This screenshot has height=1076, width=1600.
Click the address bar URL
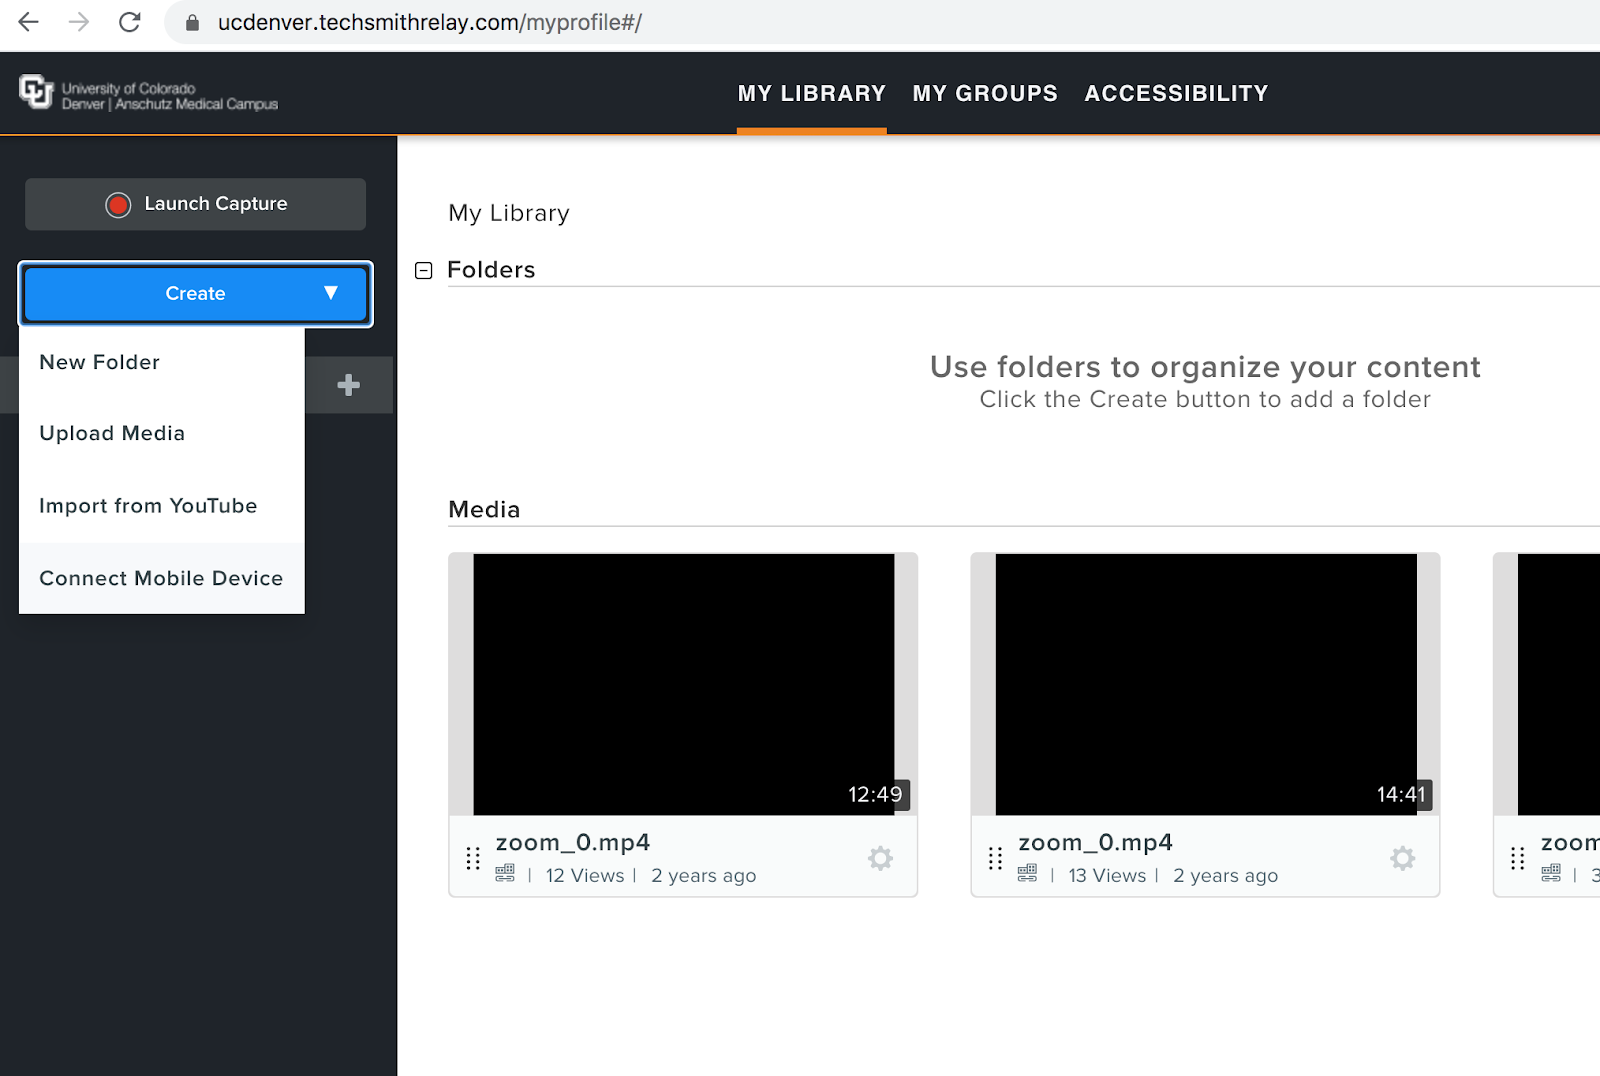[x=430, y=22]
